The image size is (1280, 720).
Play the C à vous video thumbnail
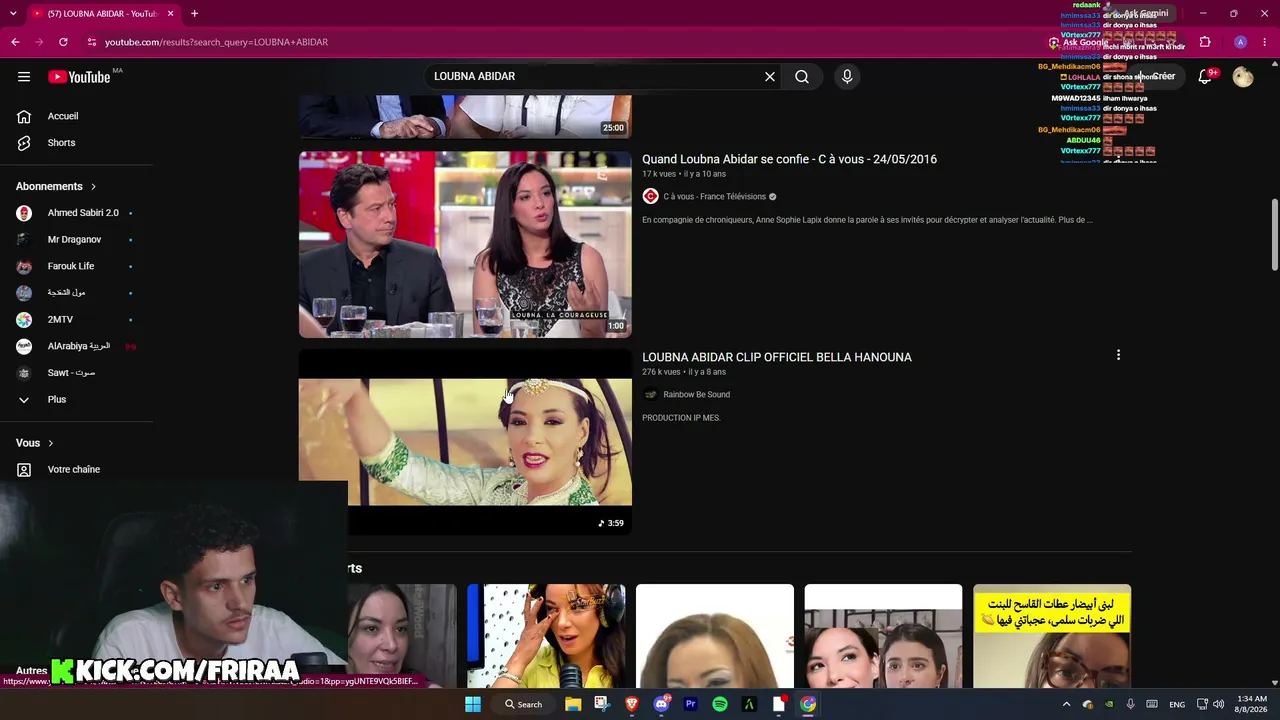coord(465,244)
